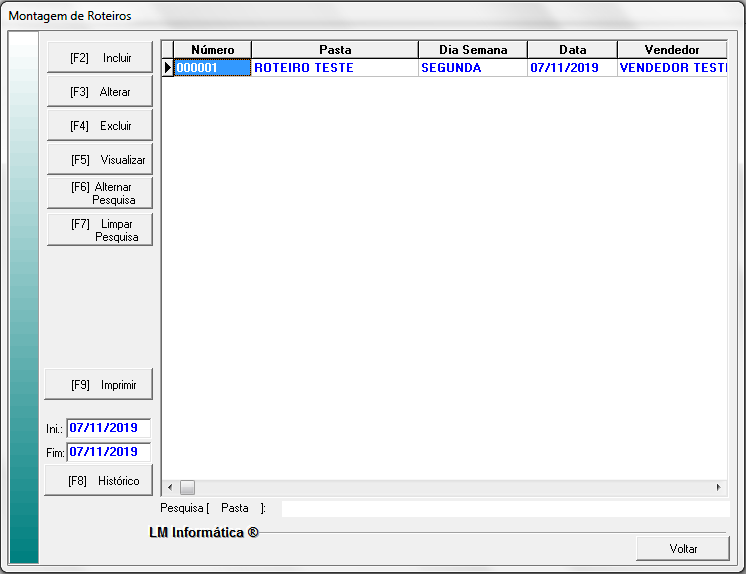Click the Pasta column header
The width and height of the screenshot is (746, 574).
pyautogui.click(x=335, y=50)
